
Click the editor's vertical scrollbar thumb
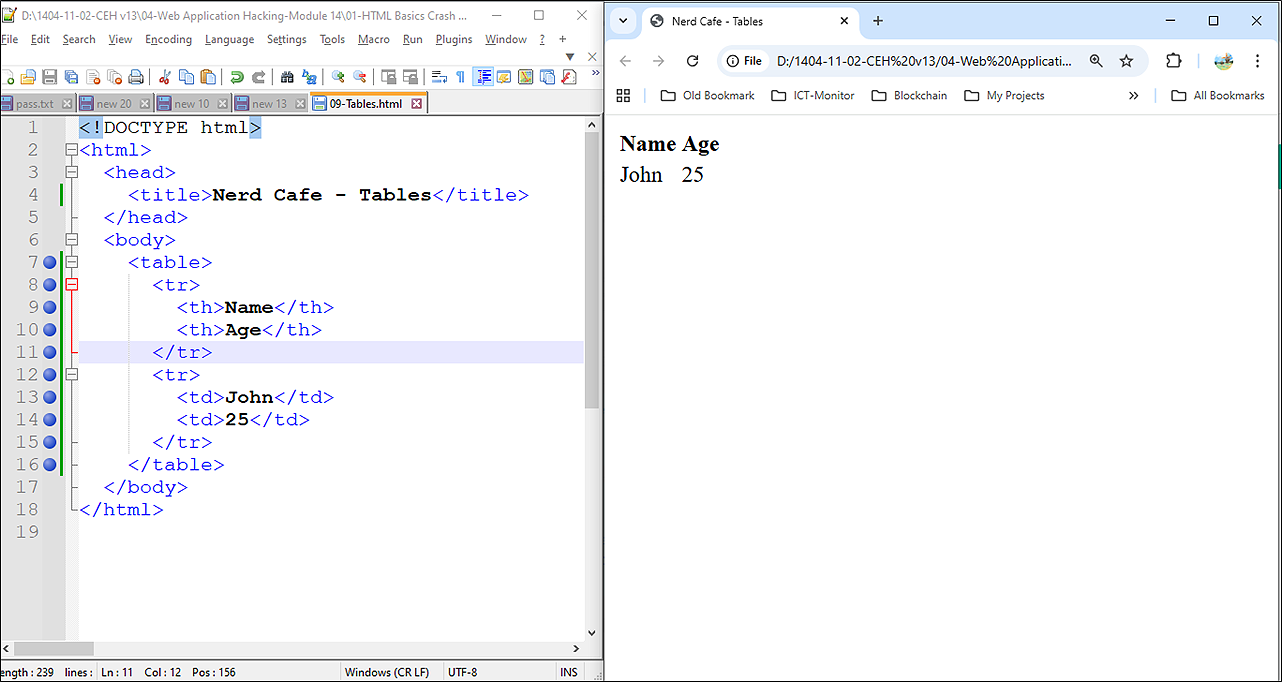[x=592, y=270]
